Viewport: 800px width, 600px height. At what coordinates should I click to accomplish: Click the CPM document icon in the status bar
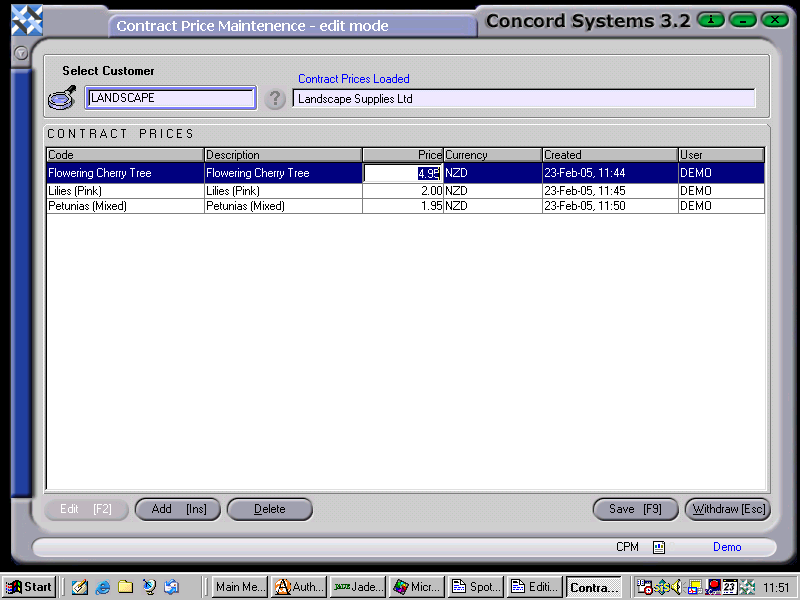(658, 547)
